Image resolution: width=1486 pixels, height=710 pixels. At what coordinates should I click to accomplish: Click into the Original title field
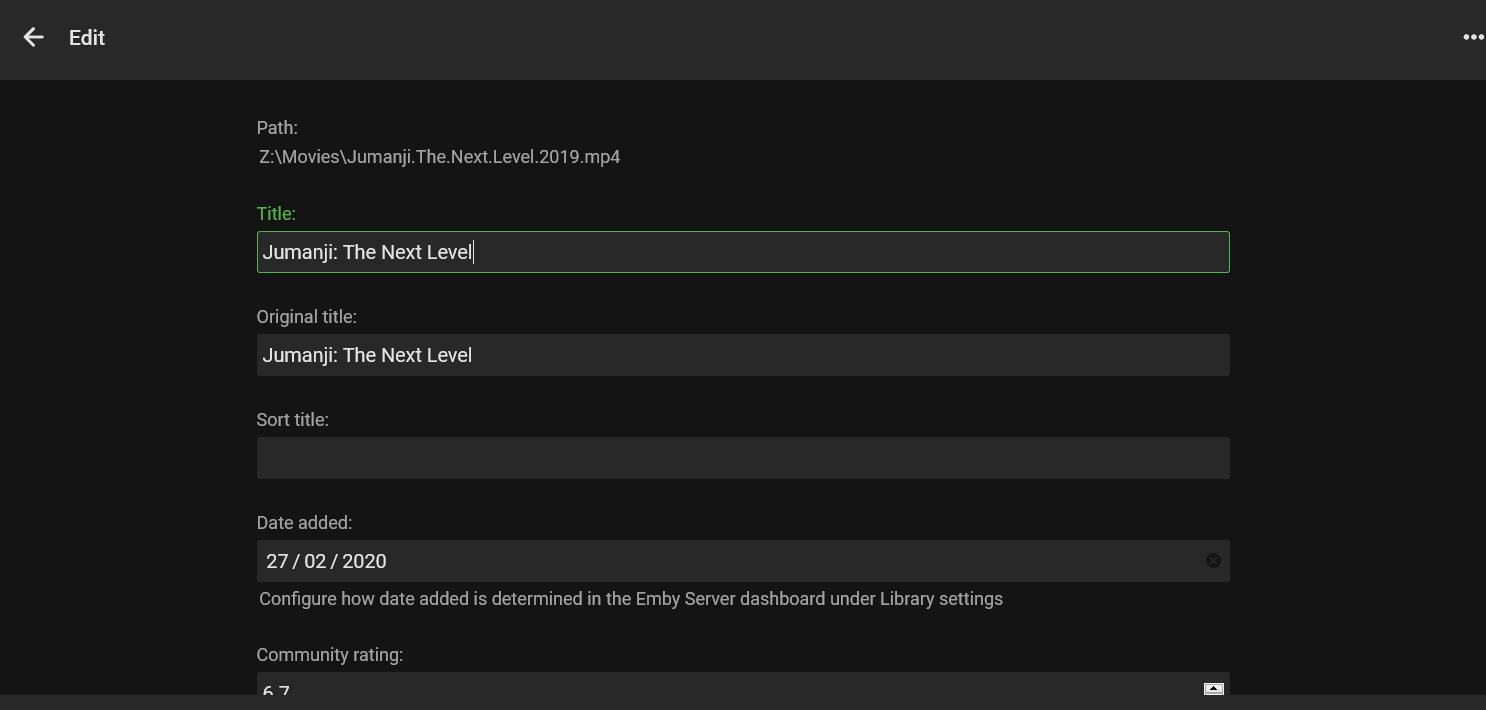pos(742,355)
